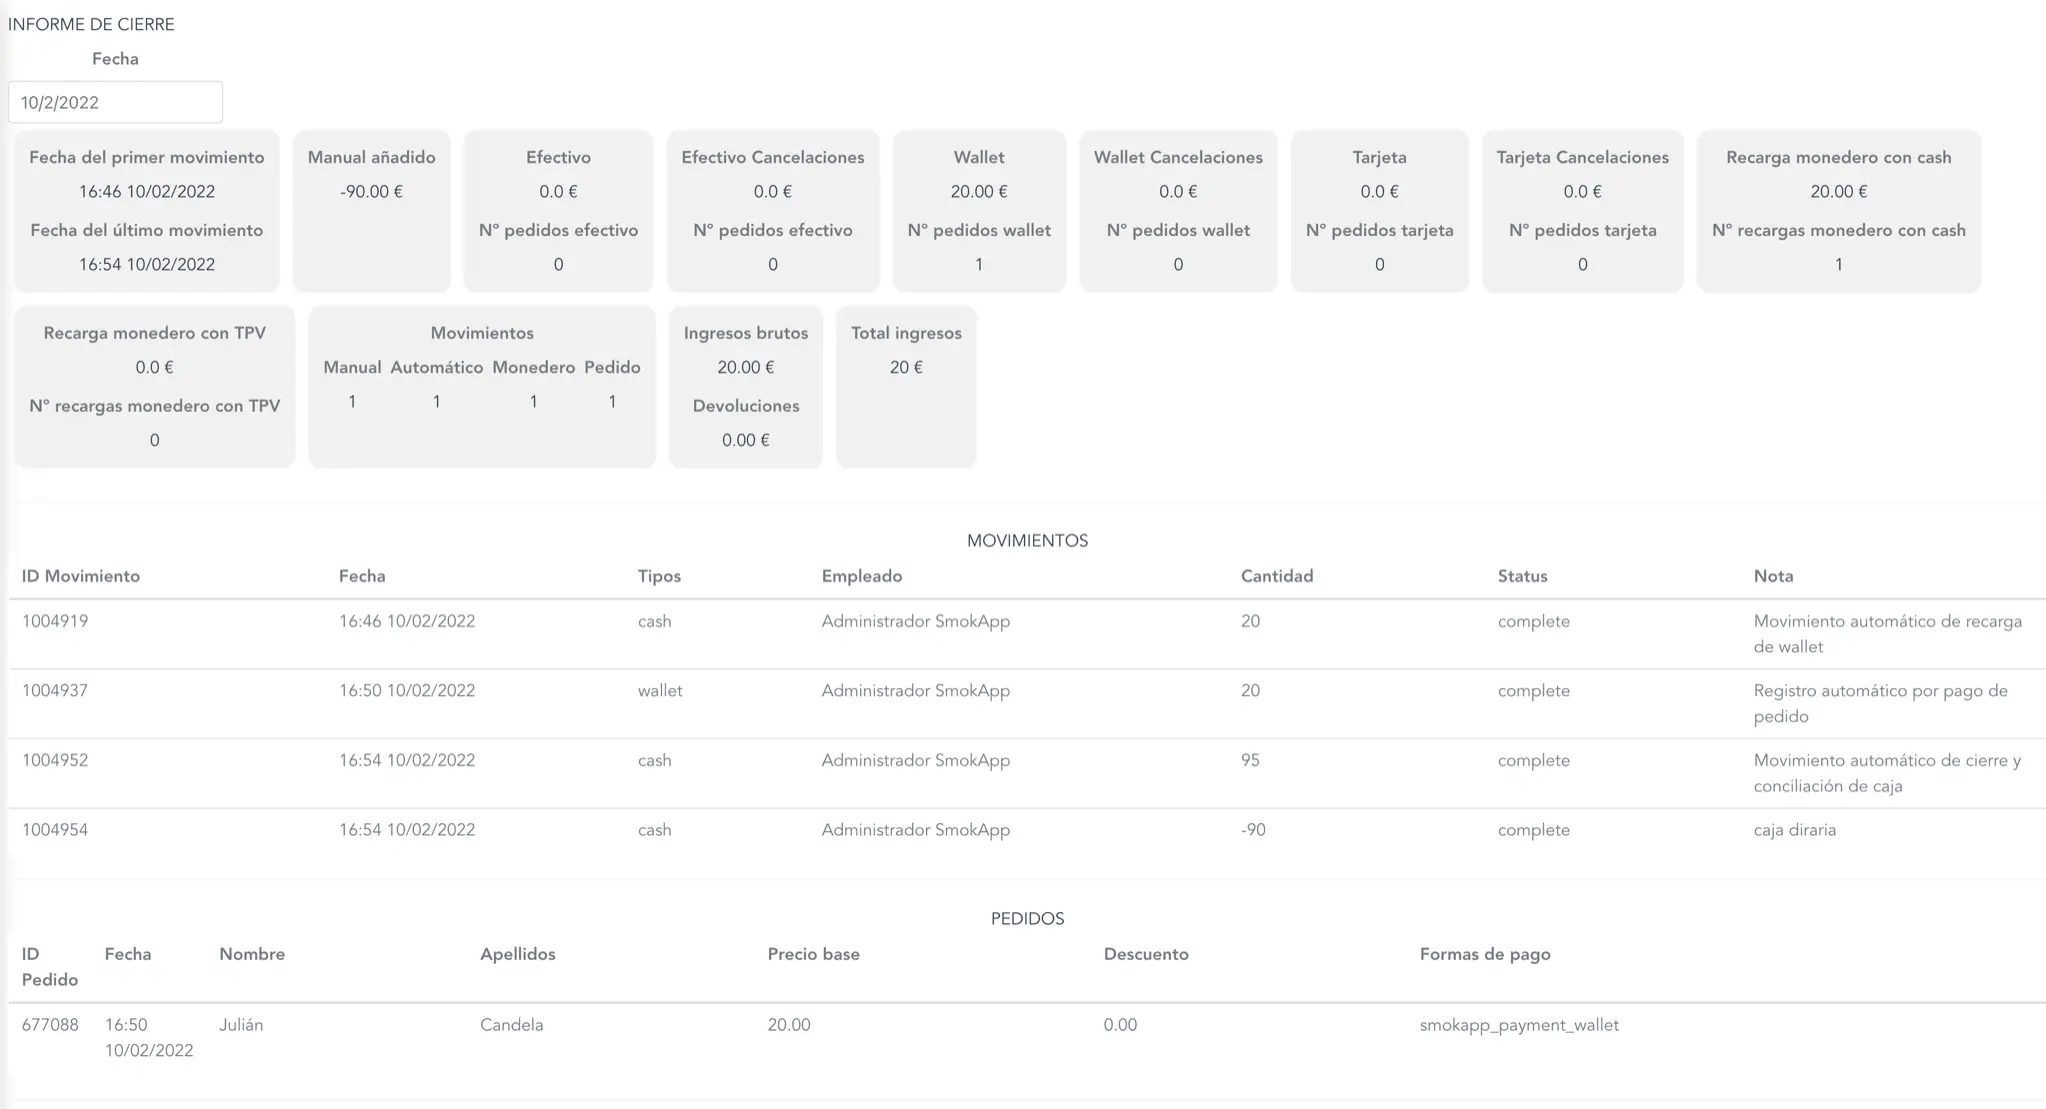Click the date 16:50 10/02/2022 in movement 1004937 row
Screen dimensions: 2046x1109
pyautogui.click(x=407, y=691)
